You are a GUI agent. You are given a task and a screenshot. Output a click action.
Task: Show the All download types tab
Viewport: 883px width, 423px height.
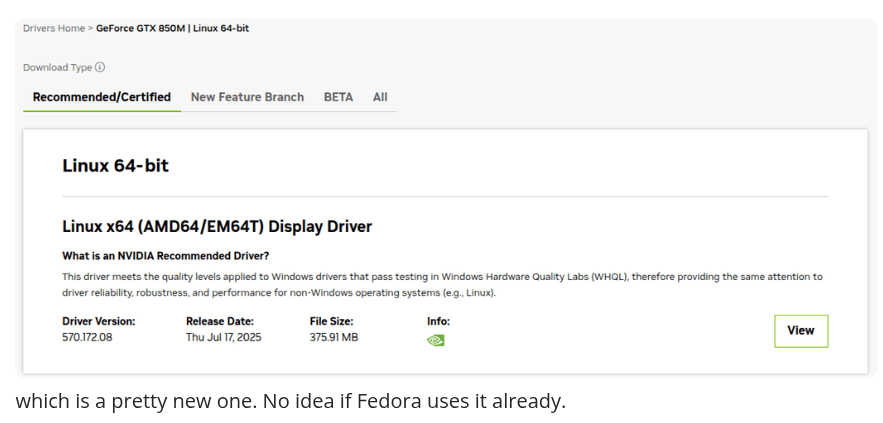[x=380, y=97]
